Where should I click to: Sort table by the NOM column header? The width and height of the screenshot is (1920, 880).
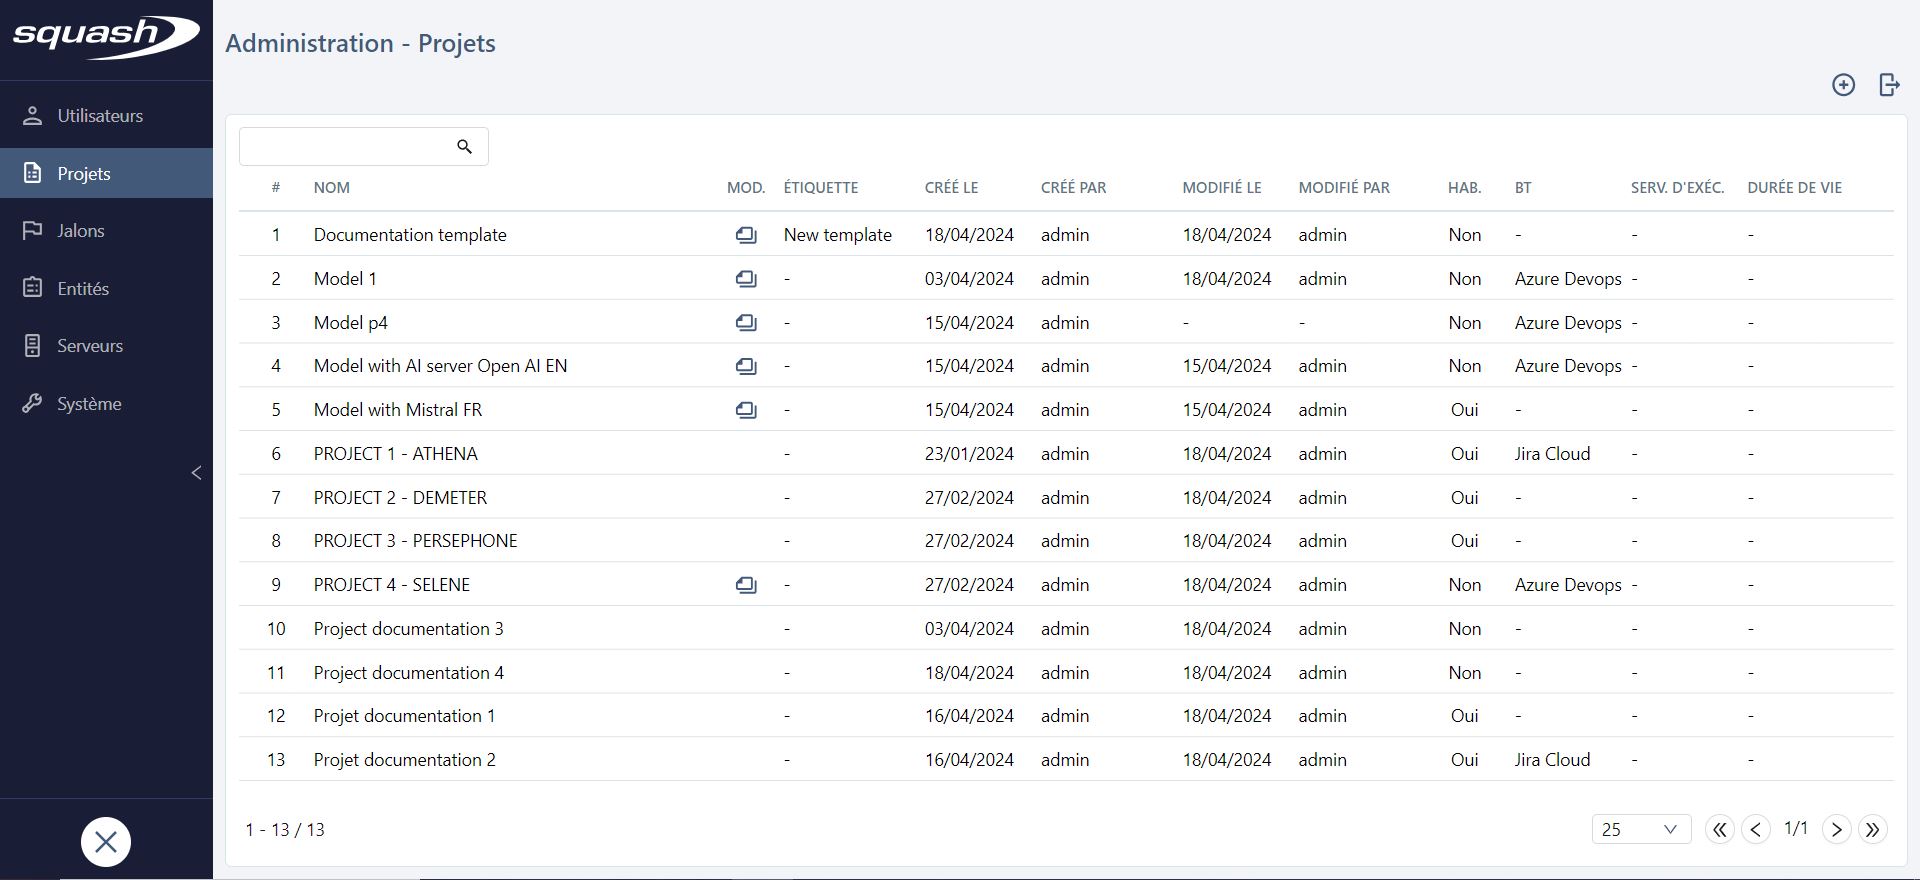point(331,188)
